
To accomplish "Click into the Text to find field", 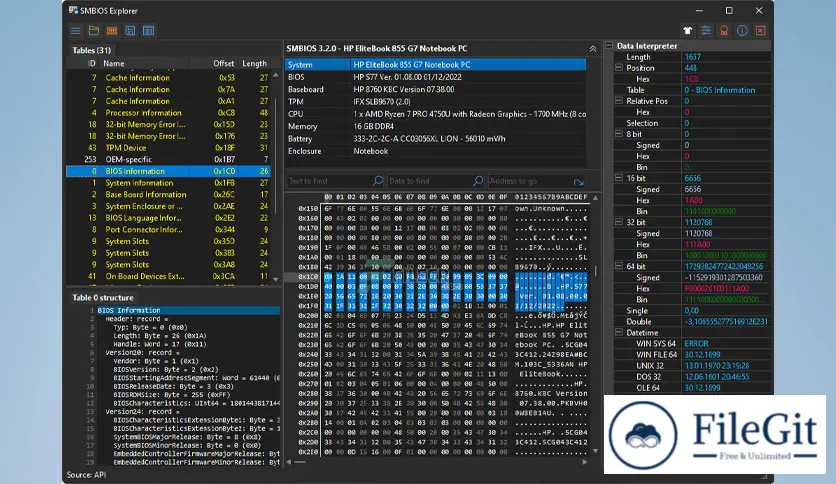I will [329, 181].
